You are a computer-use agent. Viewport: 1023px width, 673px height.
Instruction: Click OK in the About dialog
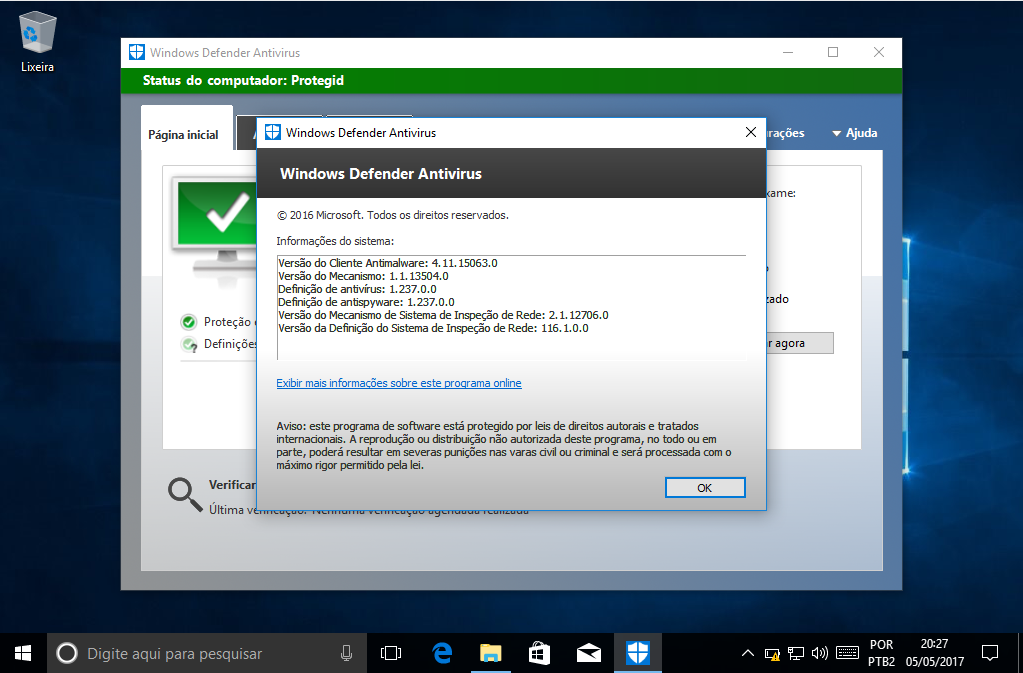coord(705,488)
